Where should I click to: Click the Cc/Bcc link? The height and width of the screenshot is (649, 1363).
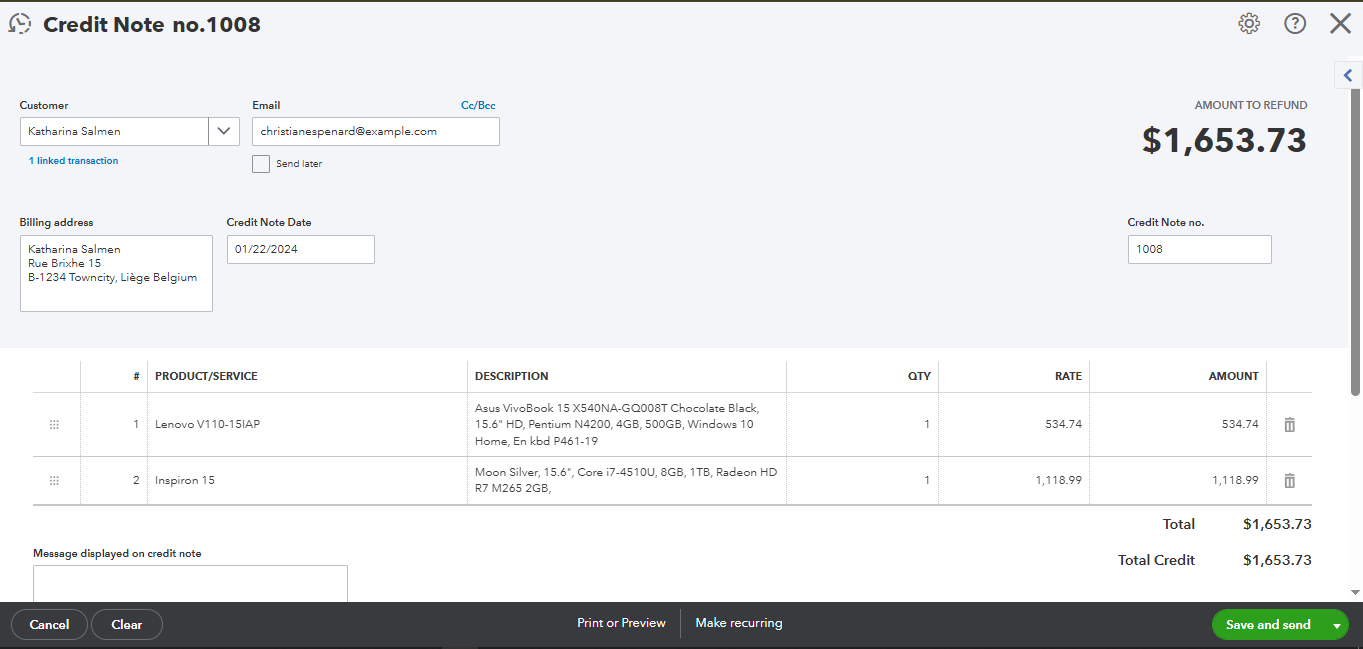pos(478,105)
